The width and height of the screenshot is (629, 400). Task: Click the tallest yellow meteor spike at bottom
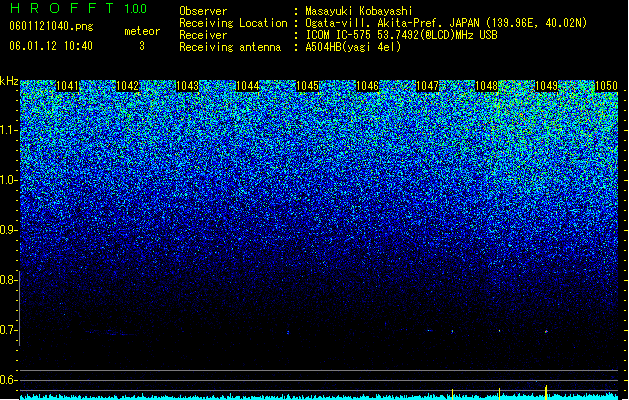point(546,392)
